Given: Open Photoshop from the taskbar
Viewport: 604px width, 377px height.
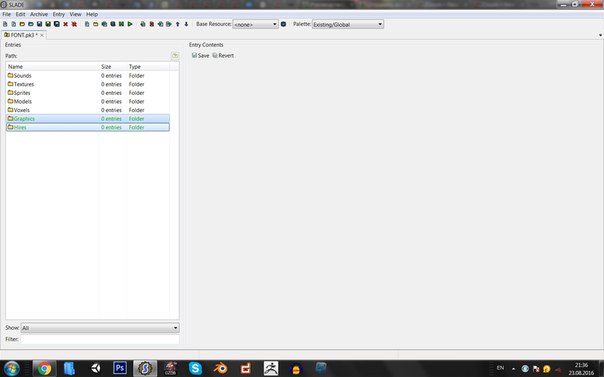Looking at the screenshot, I should point(120,369).
